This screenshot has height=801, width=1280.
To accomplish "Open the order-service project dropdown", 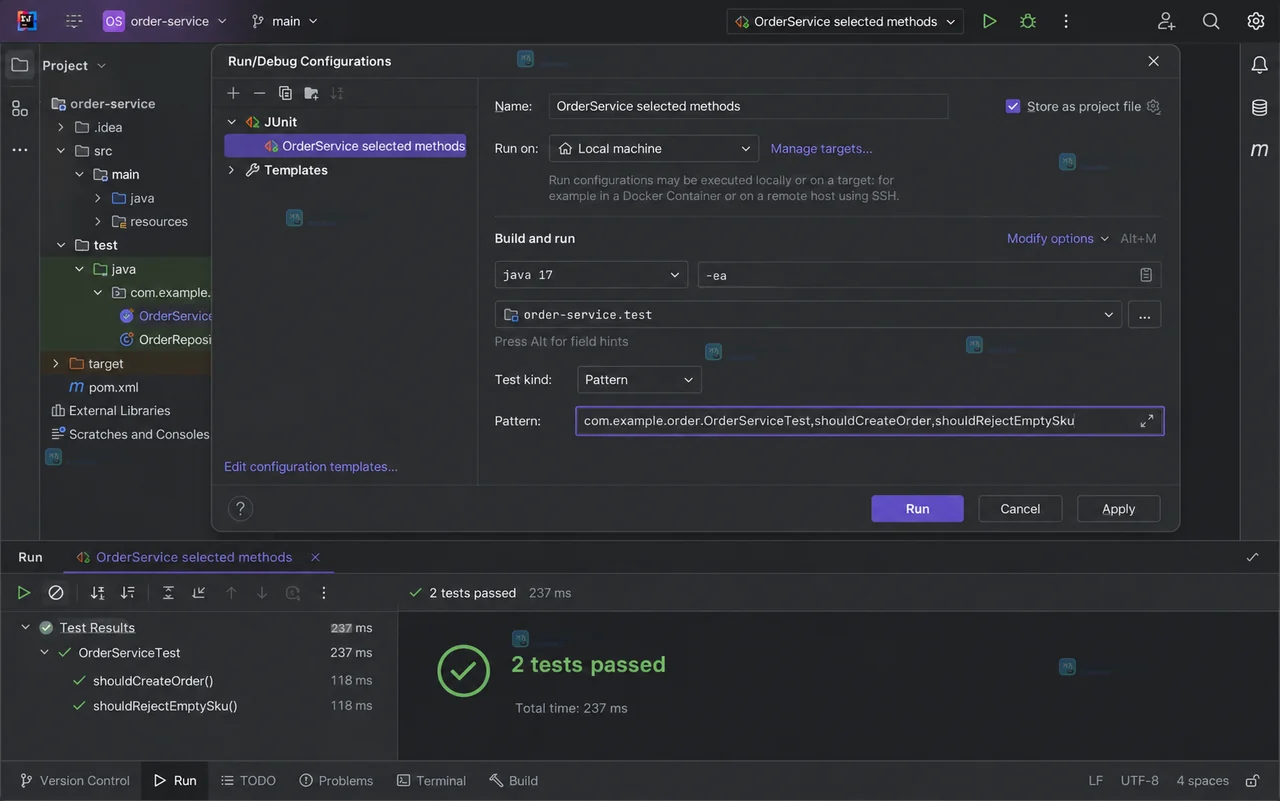I will point(166,21).
